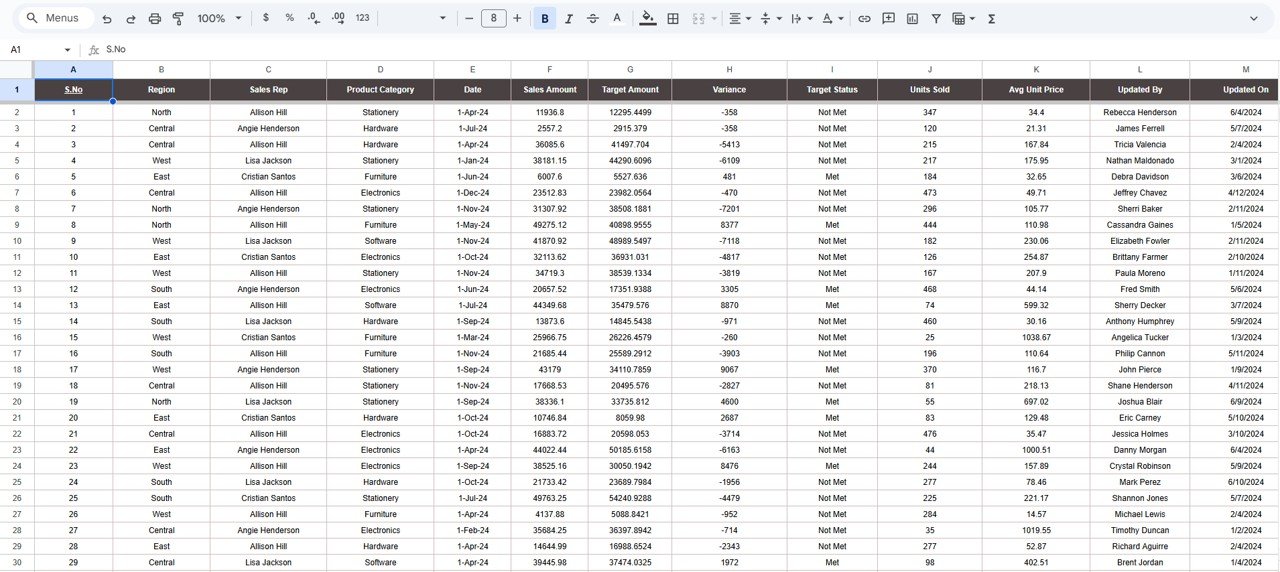Select the cell with value 1038.67
The image size is (1280, 572).
coord(1036,337)
